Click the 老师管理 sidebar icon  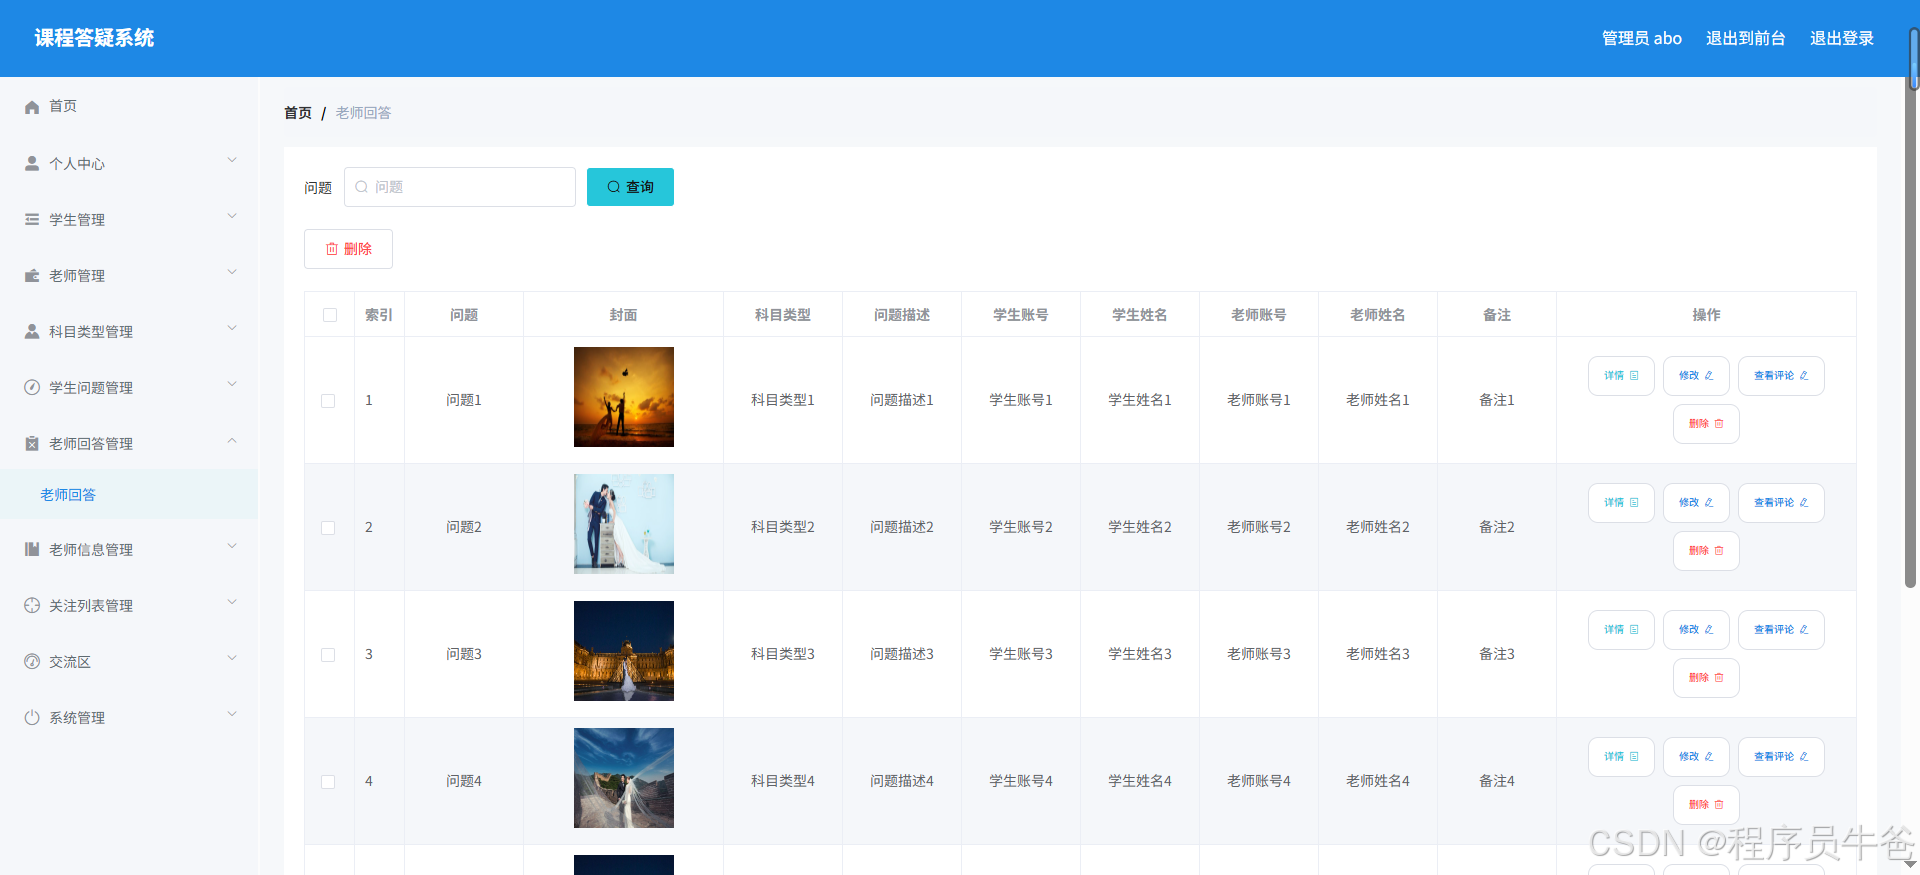[x=32, y=275]
